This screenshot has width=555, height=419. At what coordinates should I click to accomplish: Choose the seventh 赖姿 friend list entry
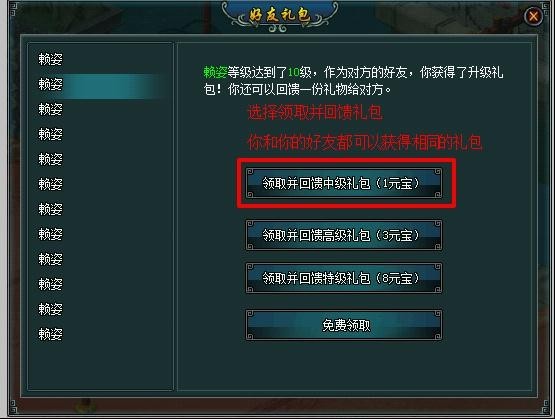click(x=50, y=209)
